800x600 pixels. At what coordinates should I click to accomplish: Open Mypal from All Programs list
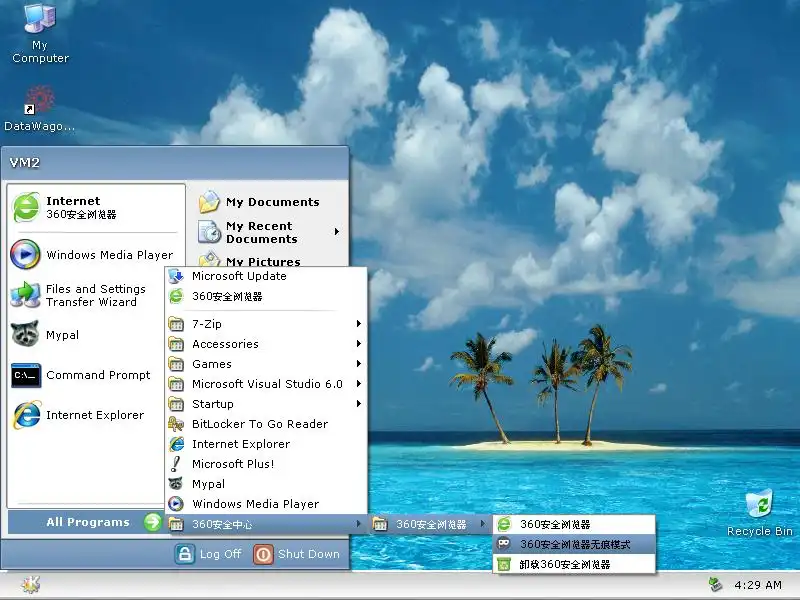coord(266,484)
